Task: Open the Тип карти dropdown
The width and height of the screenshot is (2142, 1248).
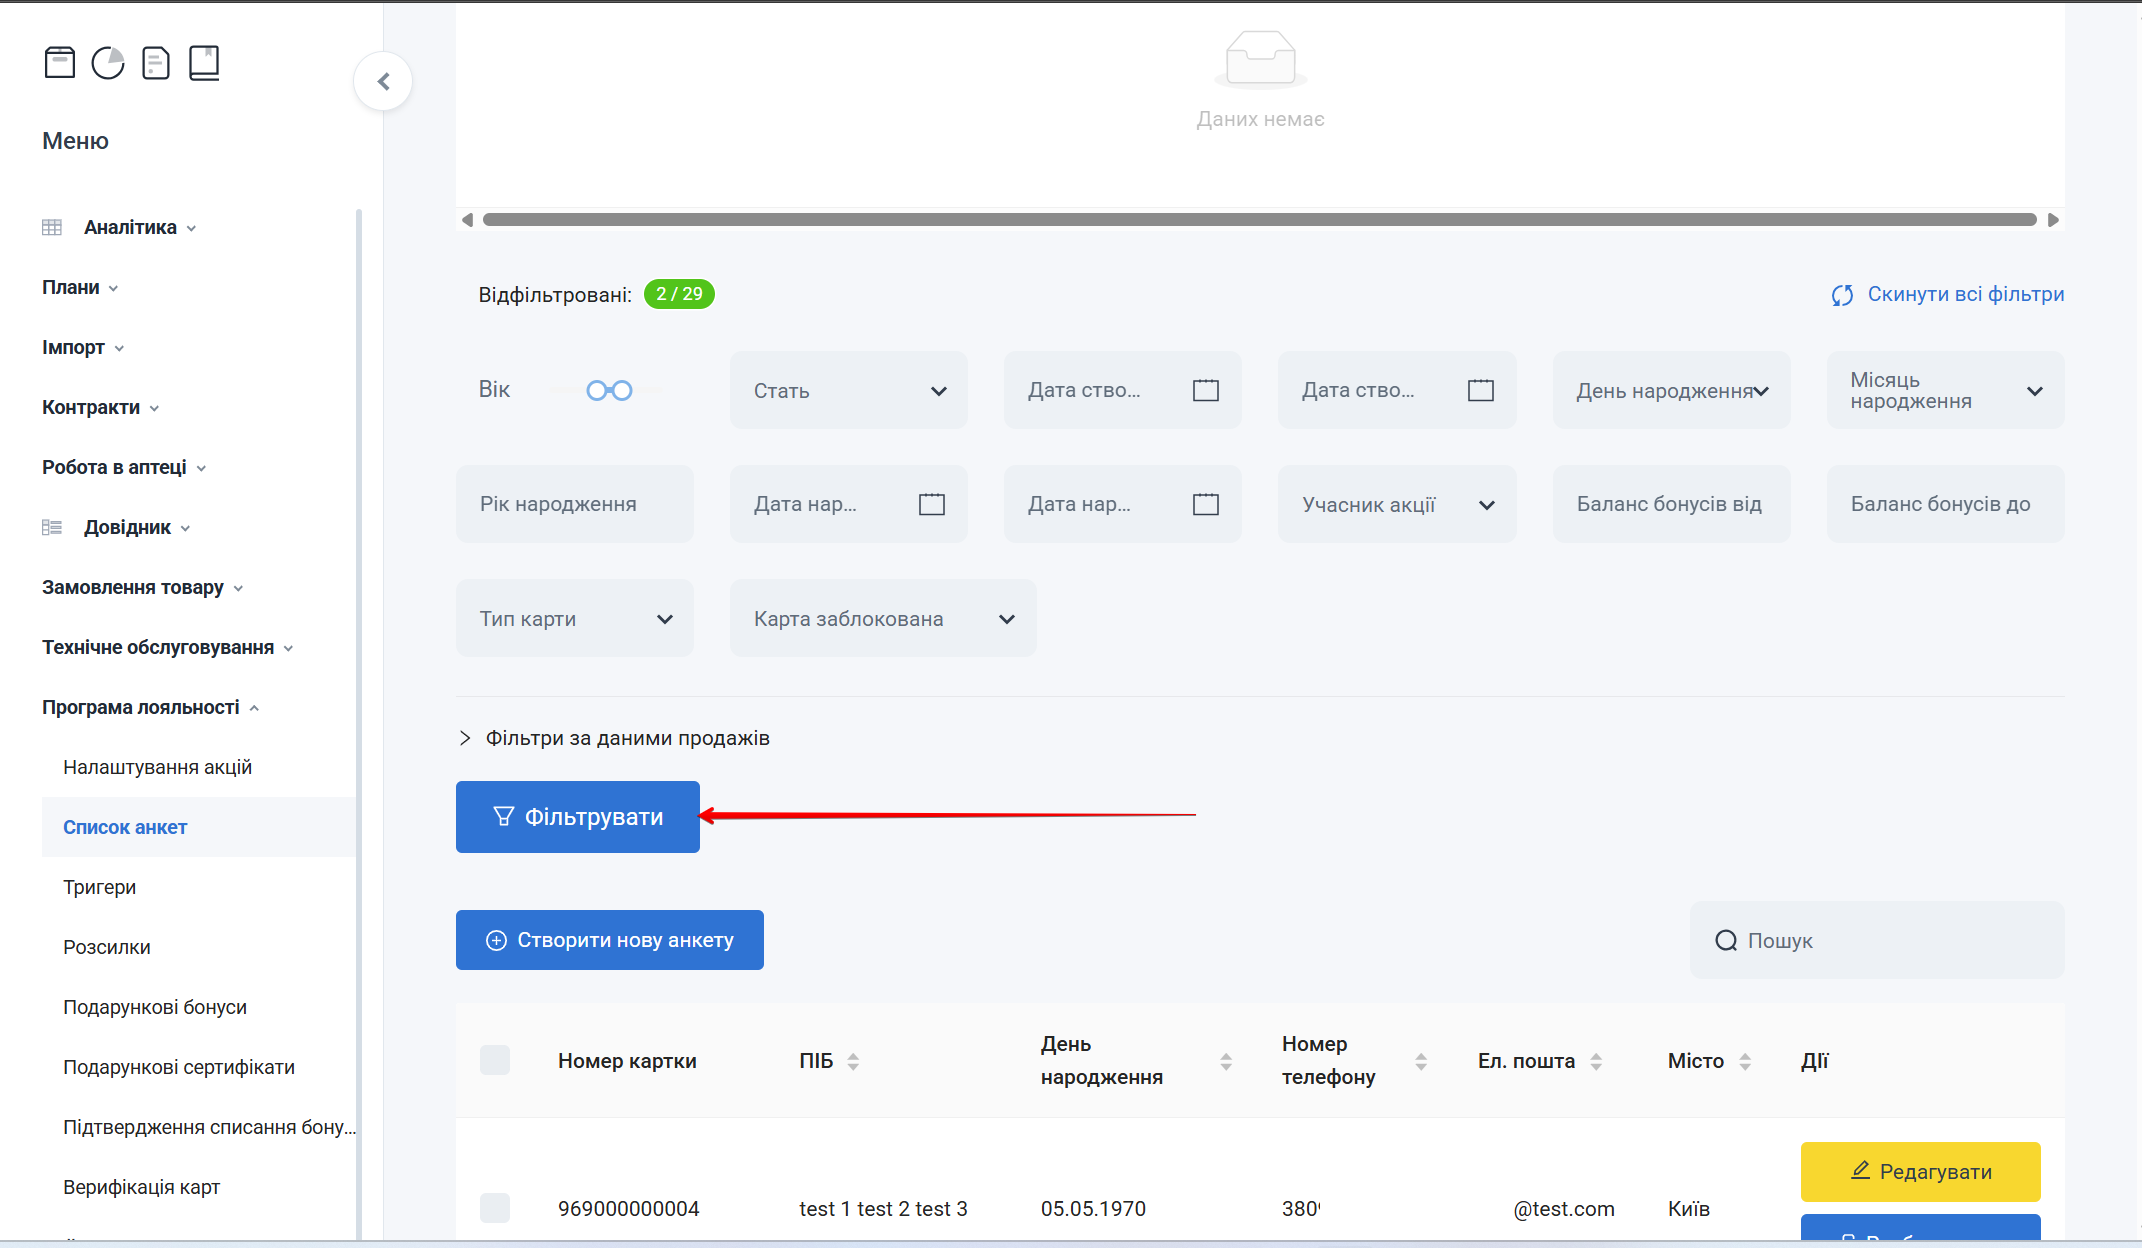Action: click(574, 618)
